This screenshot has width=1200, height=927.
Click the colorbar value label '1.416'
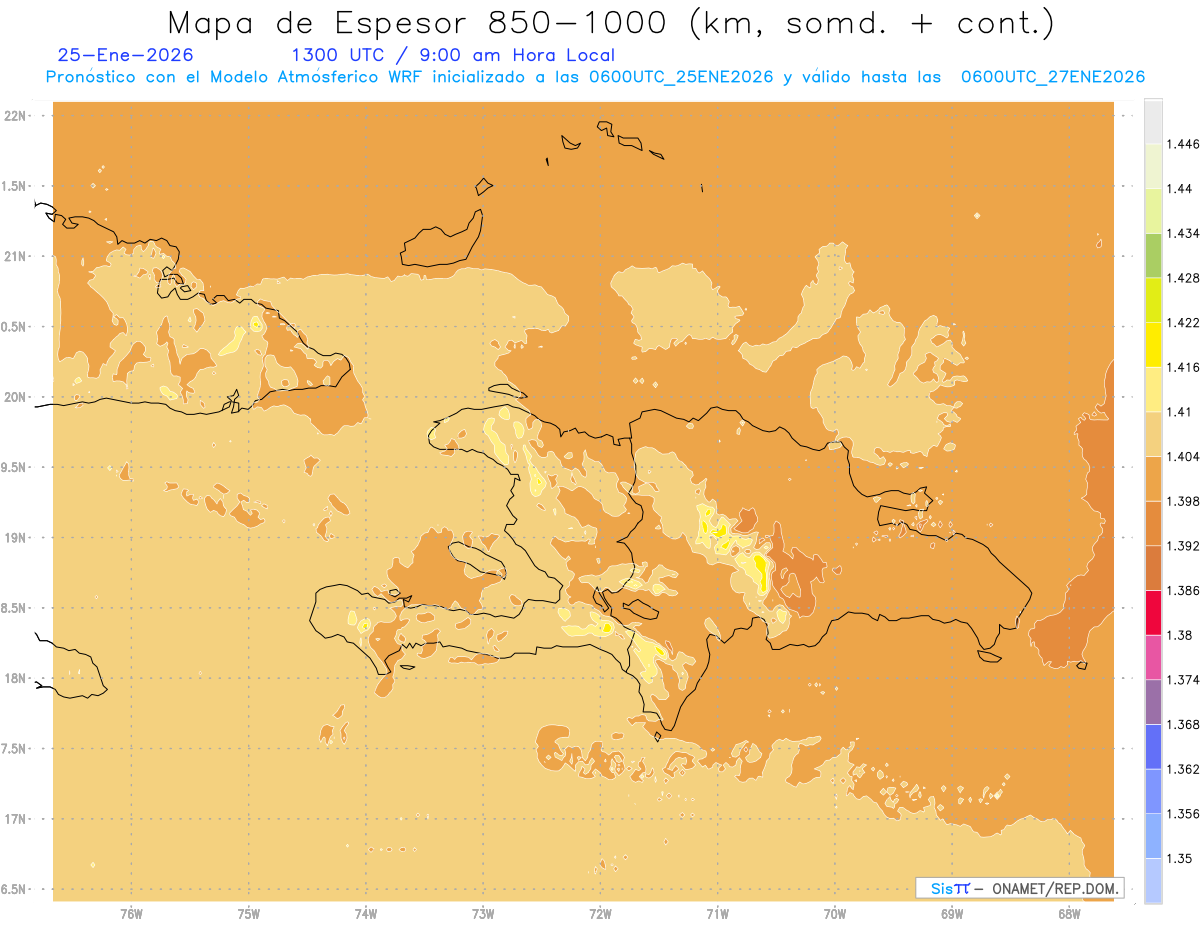(x=1184, y=367)
